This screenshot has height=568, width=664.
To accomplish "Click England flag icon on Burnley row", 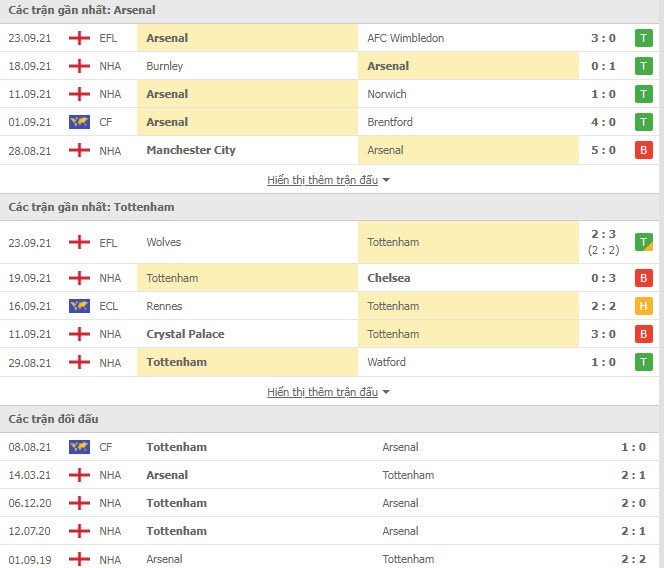I will [79, 66].
